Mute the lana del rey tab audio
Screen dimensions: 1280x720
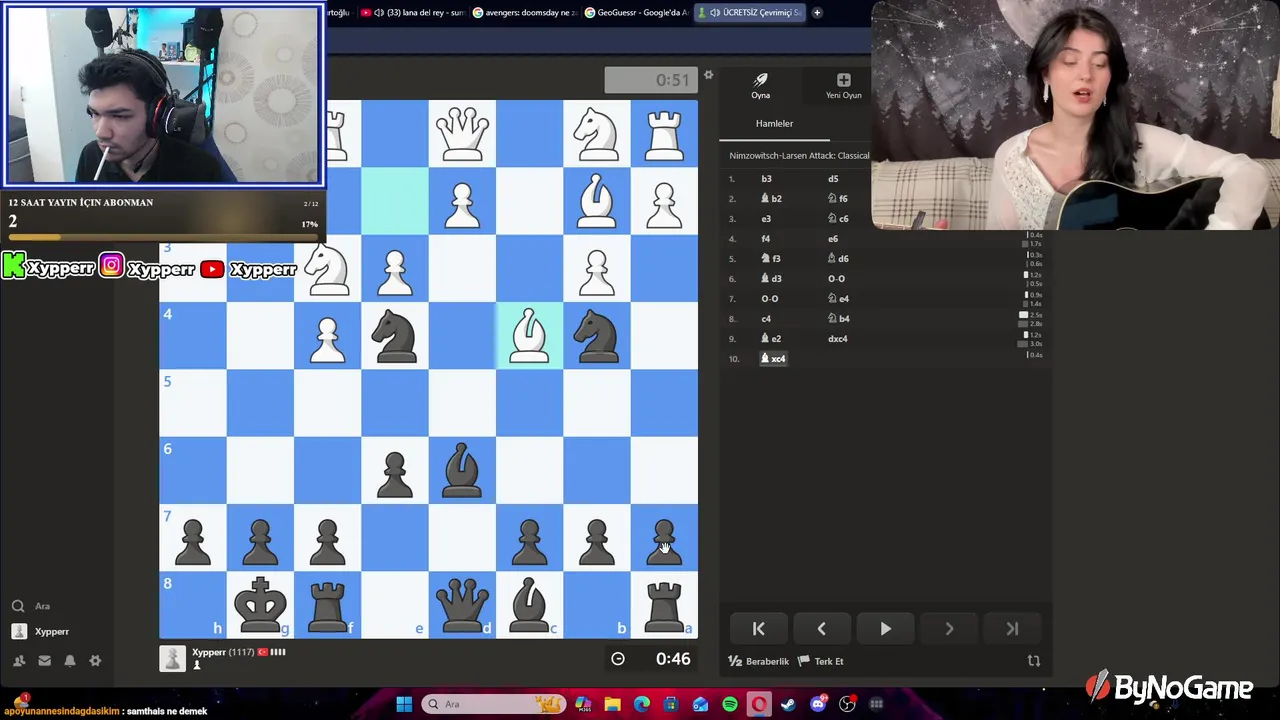click(378, 12)
